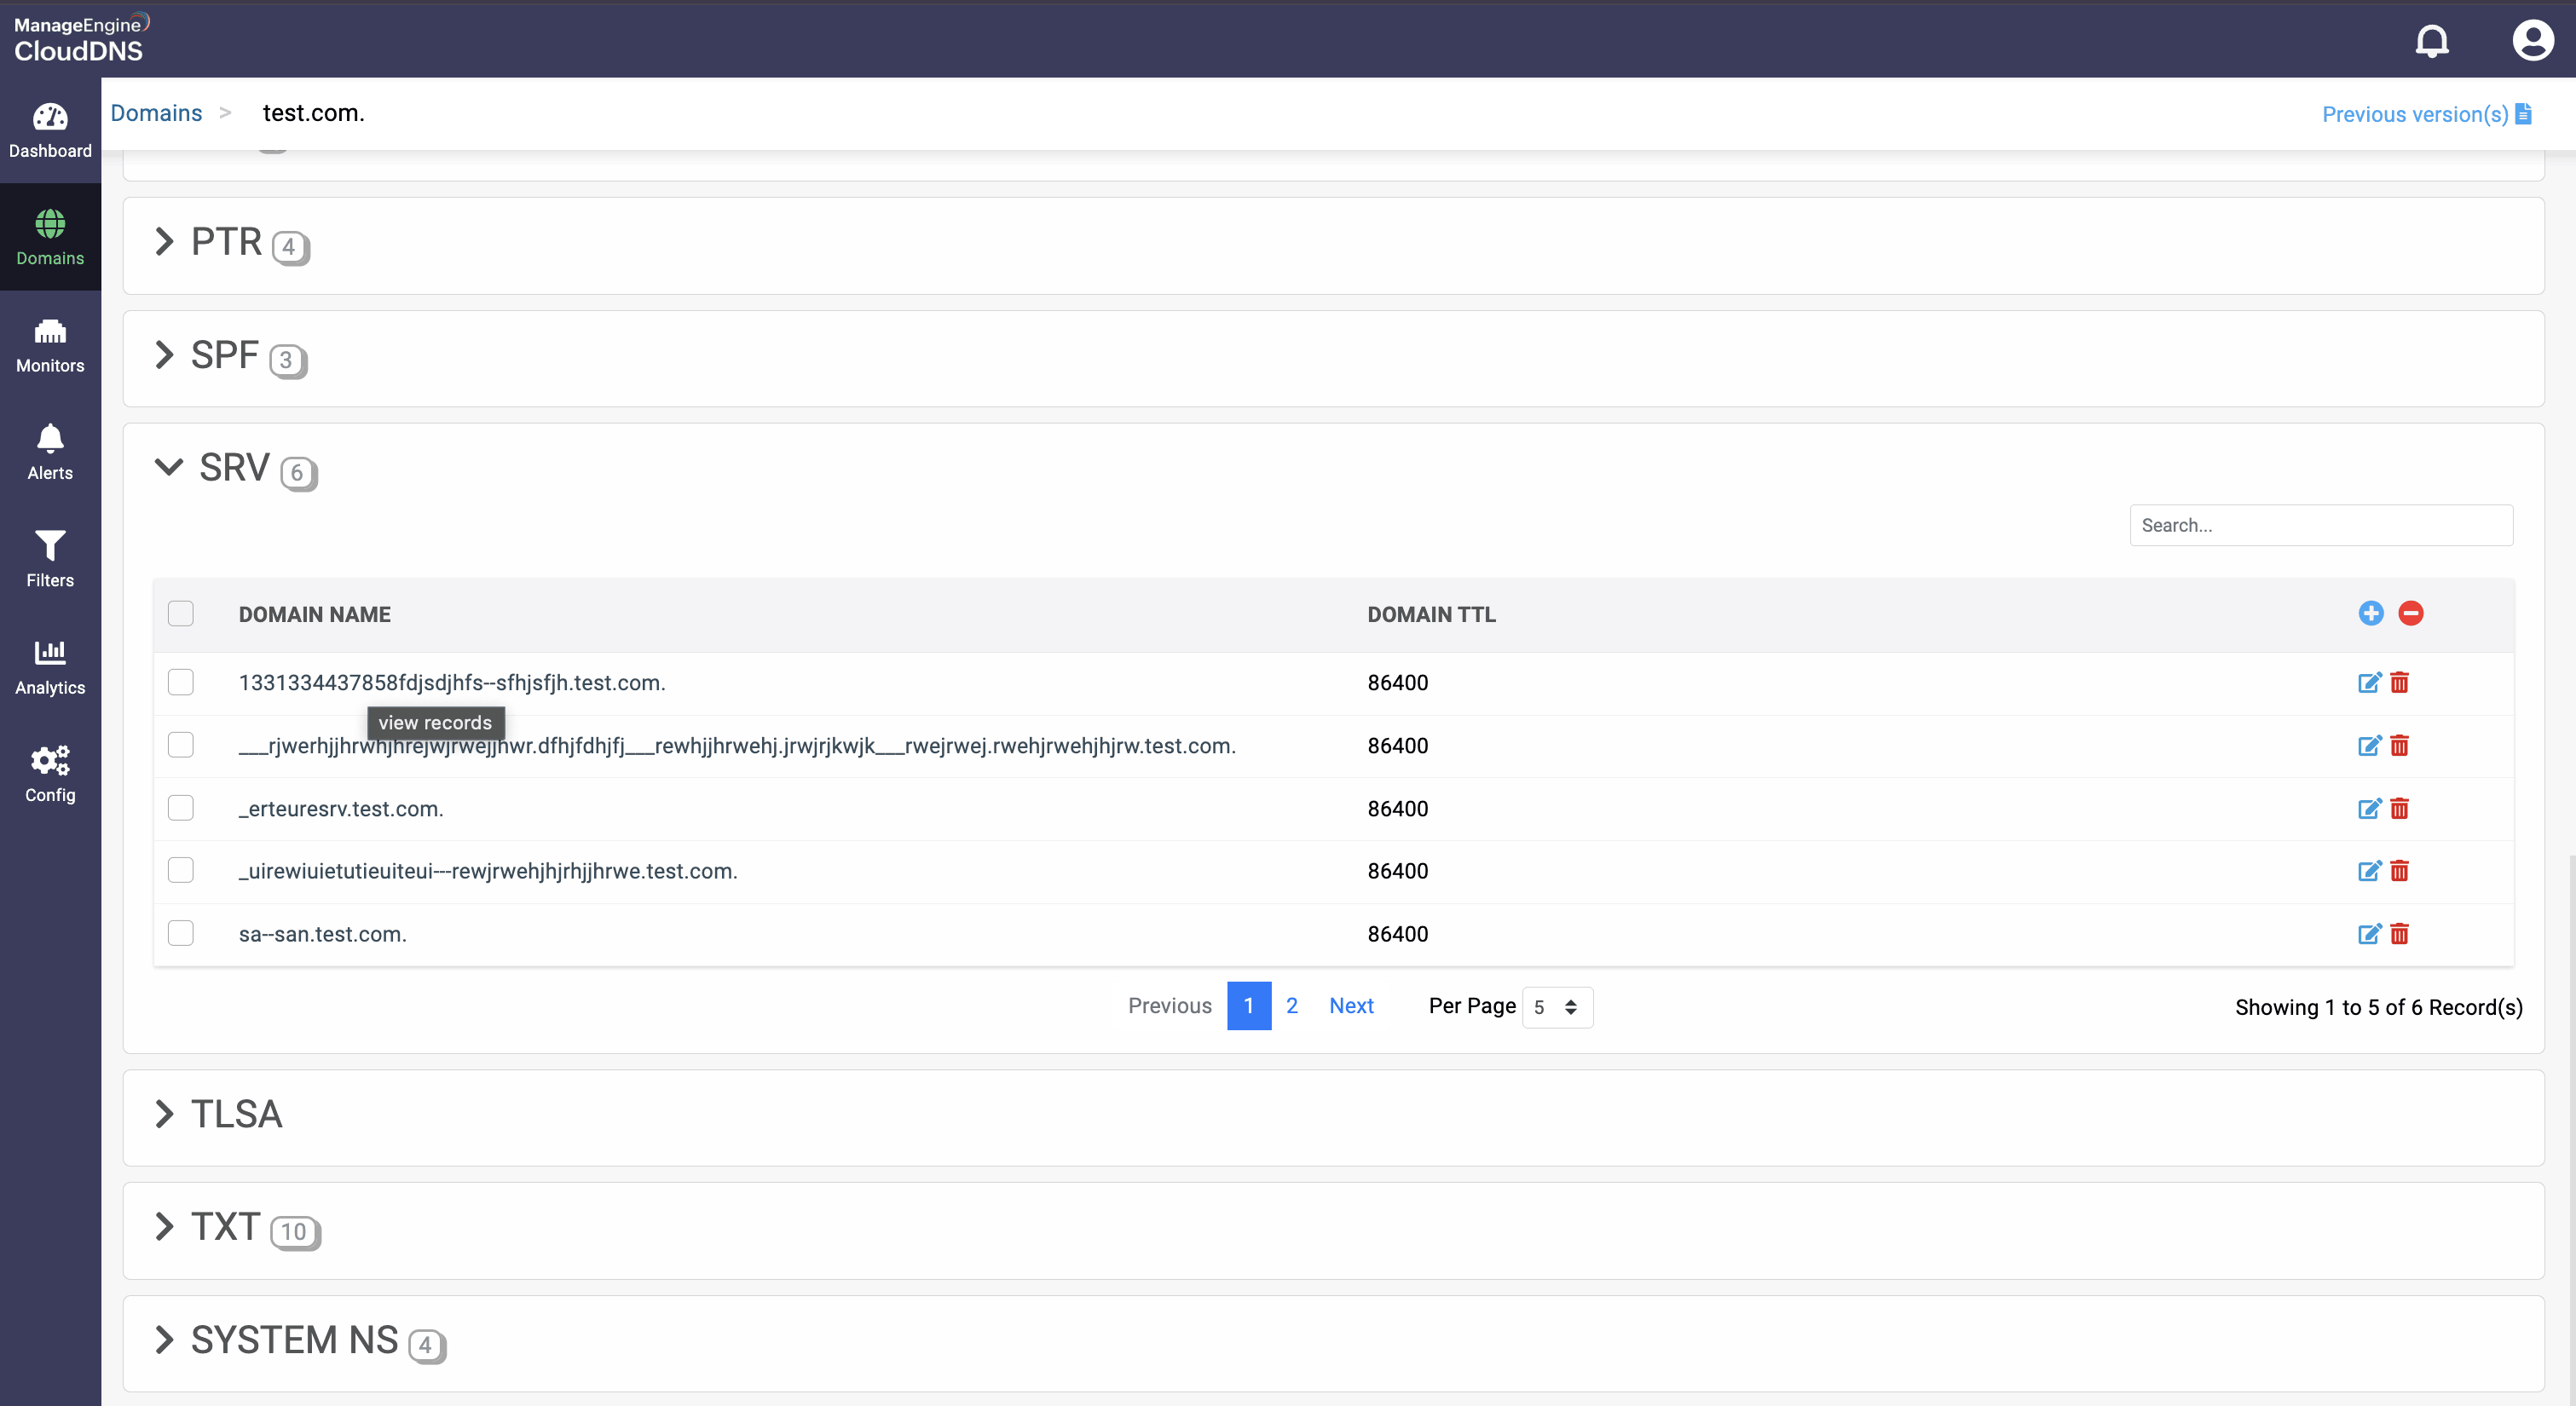2576x1406 pixels.
Task: Open Monitors from the sidebar
Action: point(50,344)
